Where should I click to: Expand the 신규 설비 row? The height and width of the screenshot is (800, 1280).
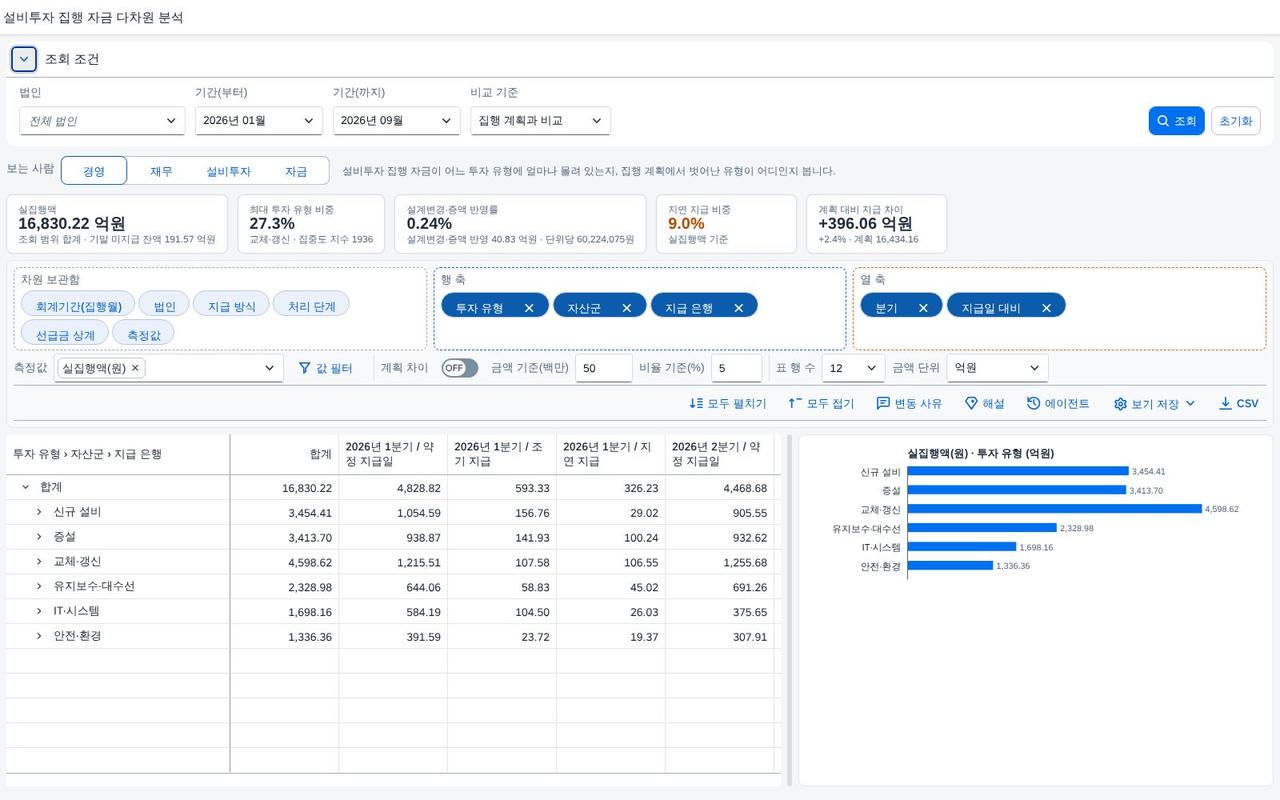pyautogui.click(x=39, y=512)
